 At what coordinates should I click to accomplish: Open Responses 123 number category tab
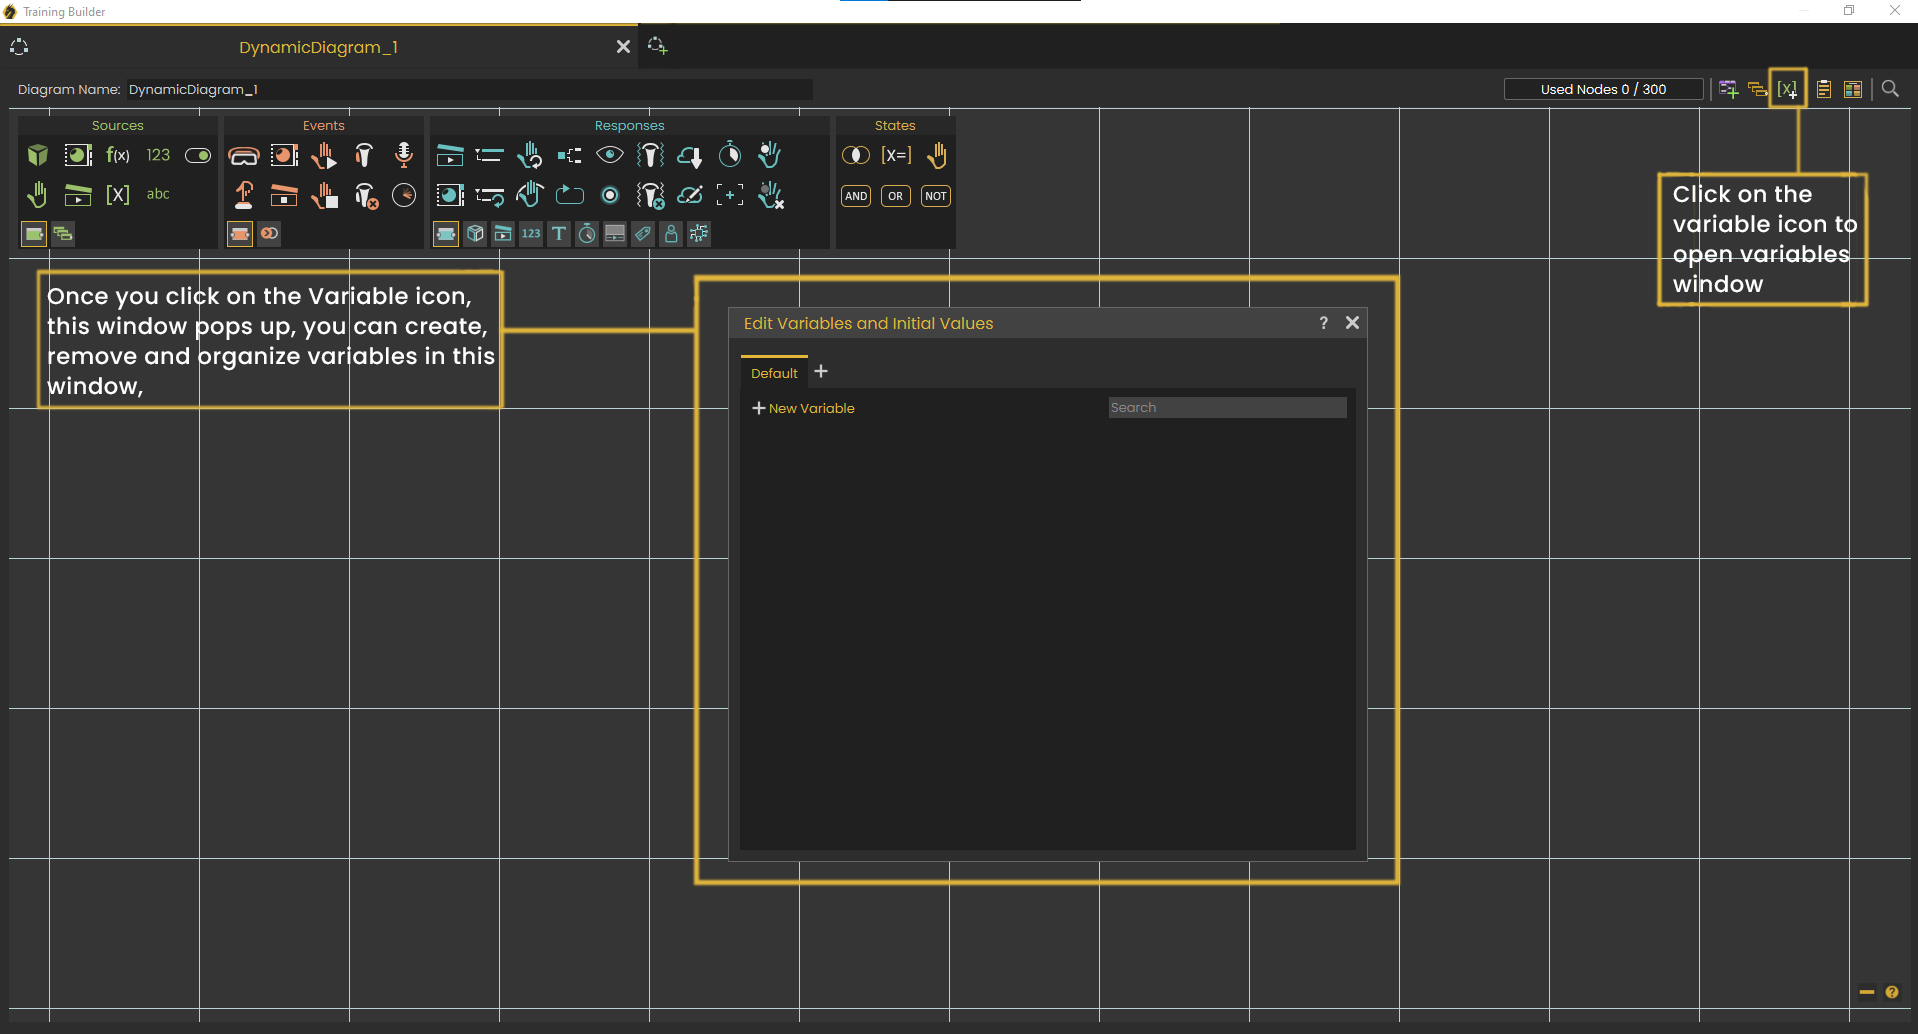tap(531, 234)
